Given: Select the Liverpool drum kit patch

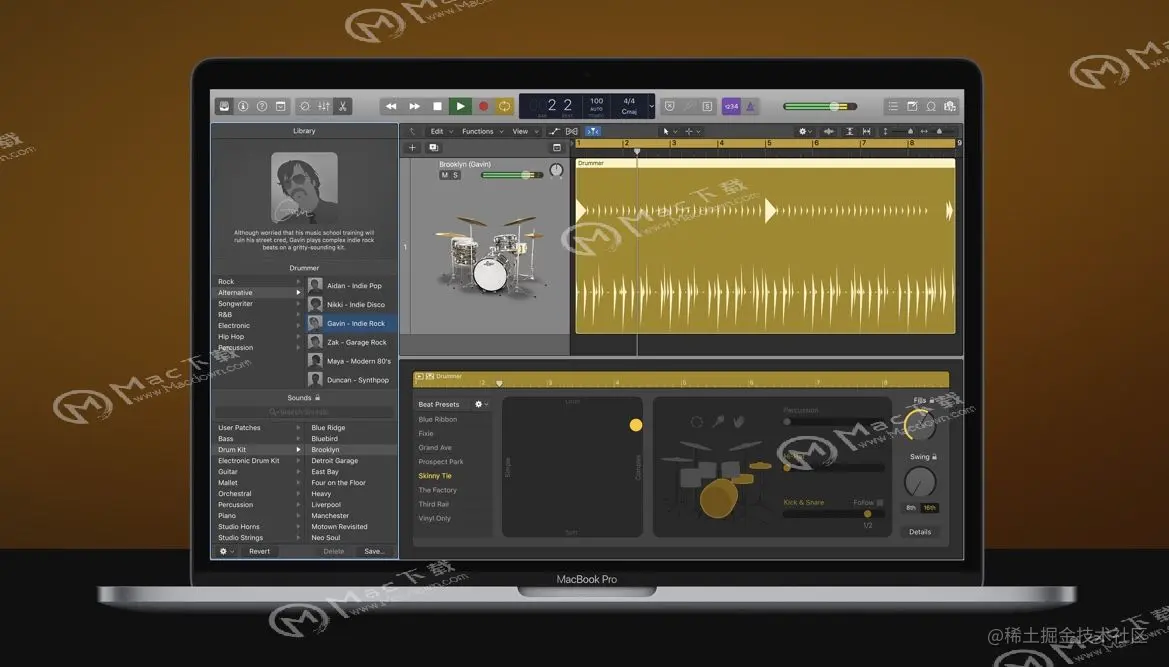Looking at the screenshot, I should [353, 505].
